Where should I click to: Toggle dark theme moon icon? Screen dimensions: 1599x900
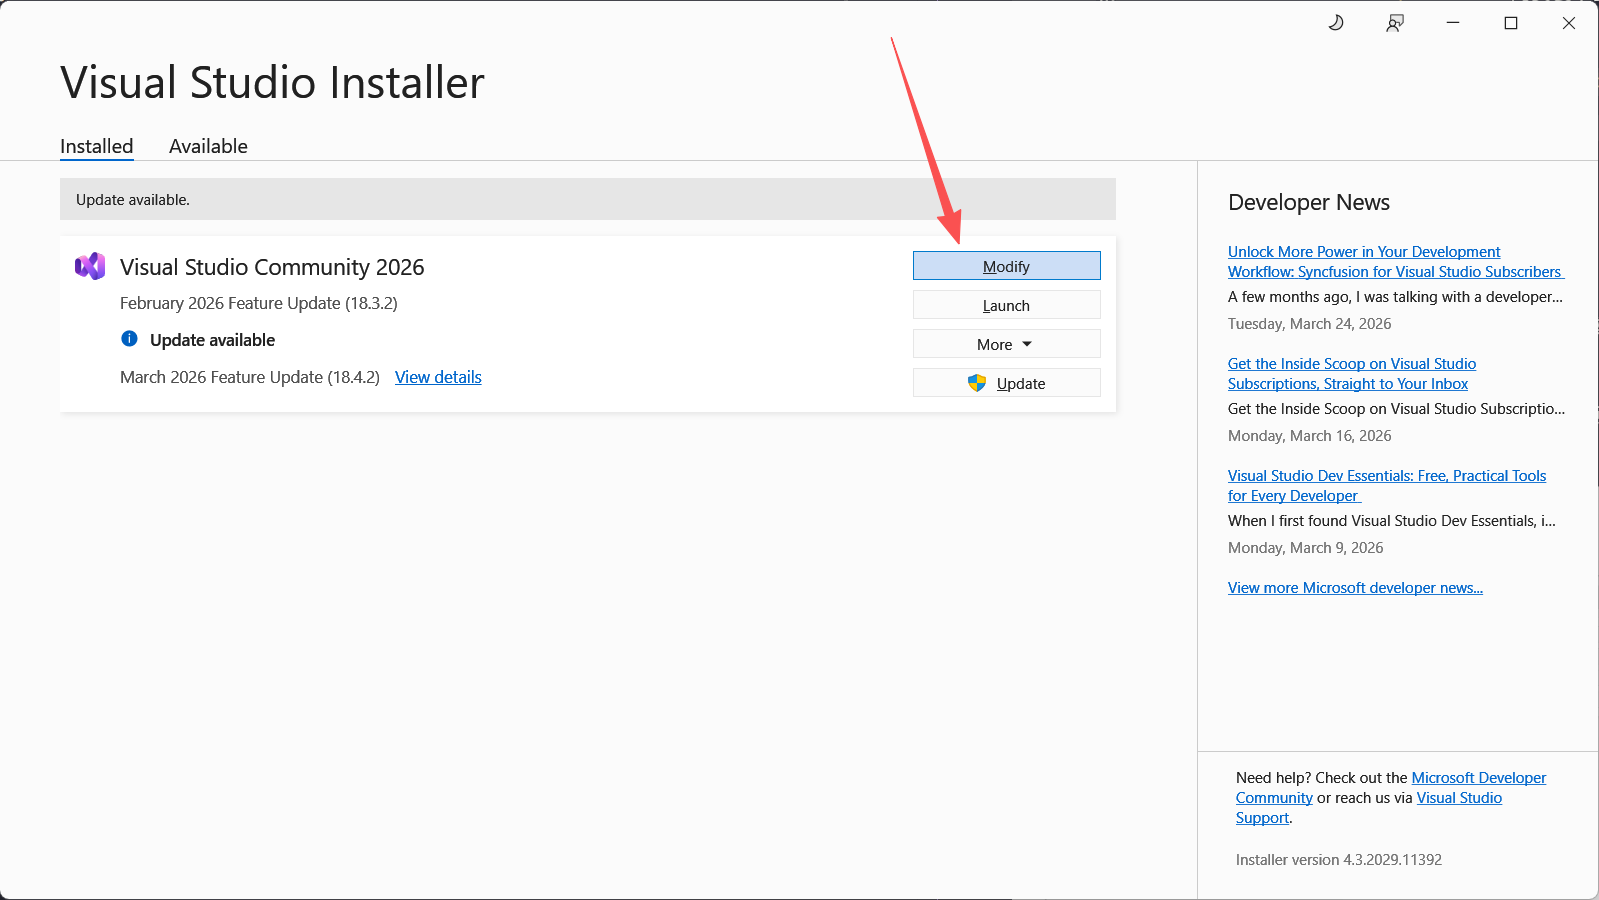[x=1336, y=23]
